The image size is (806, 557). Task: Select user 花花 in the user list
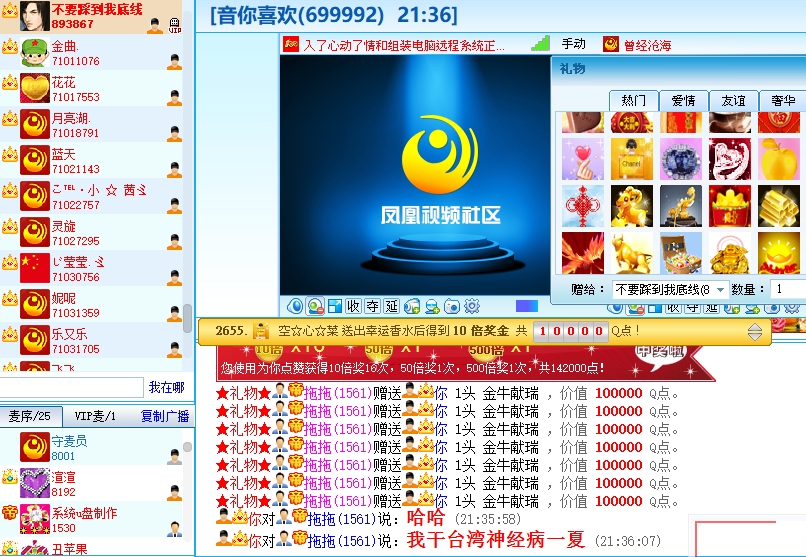(x=91, y=88)
